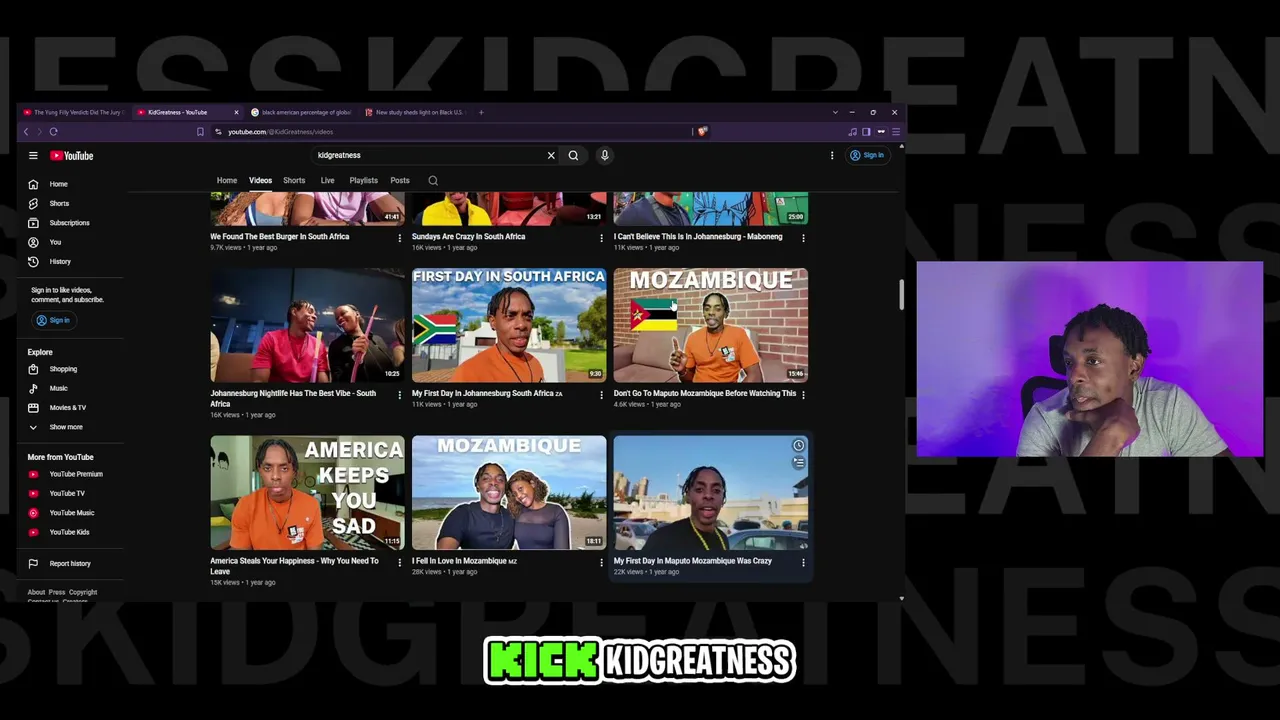Add Maputo first day video to queue
Viewport: 1280px width, 720px height.
click(798, 462)
